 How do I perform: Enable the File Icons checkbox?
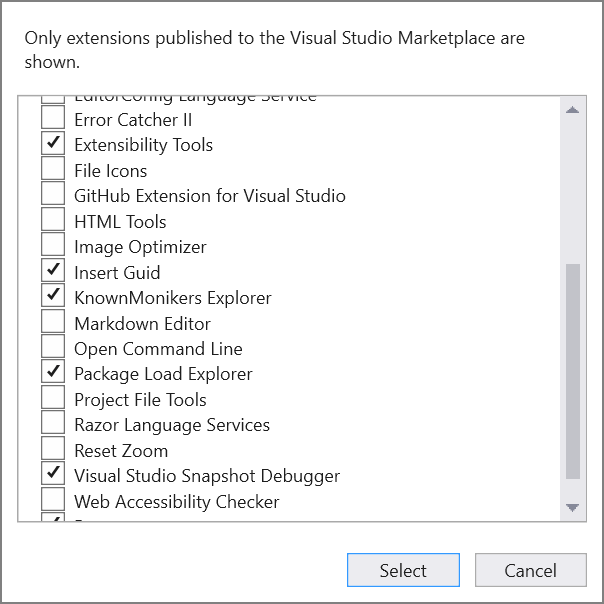53,168
